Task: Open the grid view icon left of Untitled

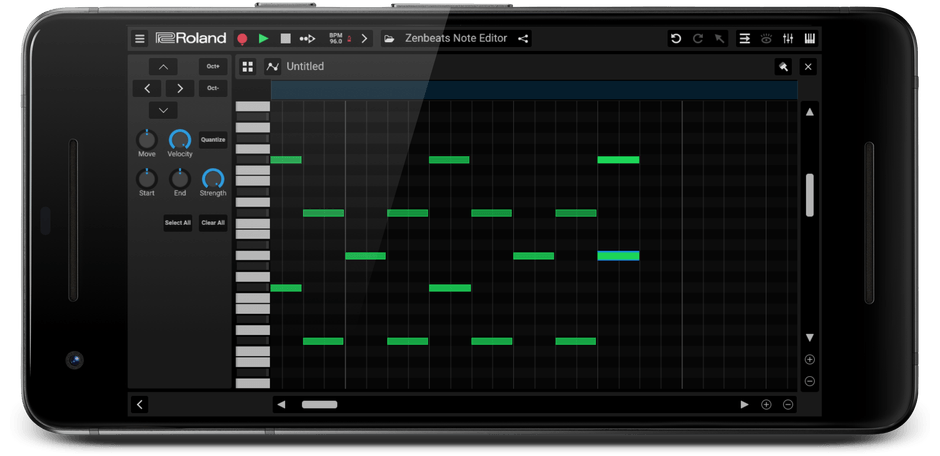Action: pos(248,67)
